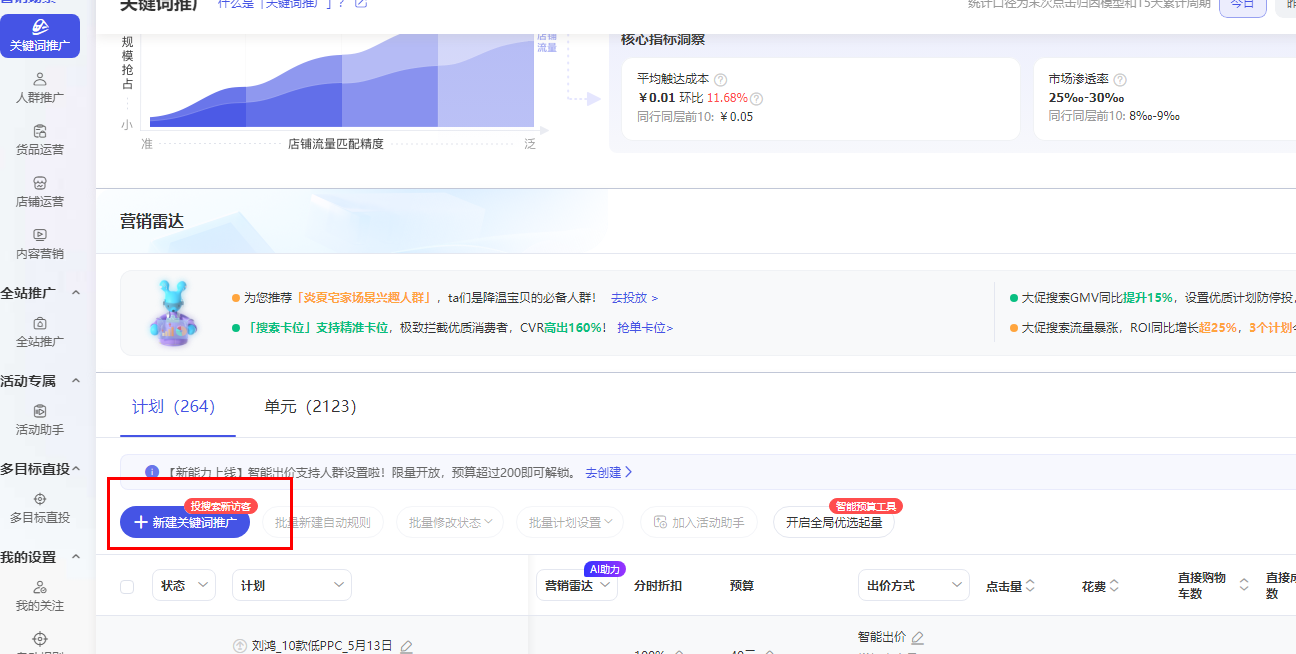Click edit pencil beside 智能出价
The width and height of the screenshot is (1296, 654).
tap(917, 637)
